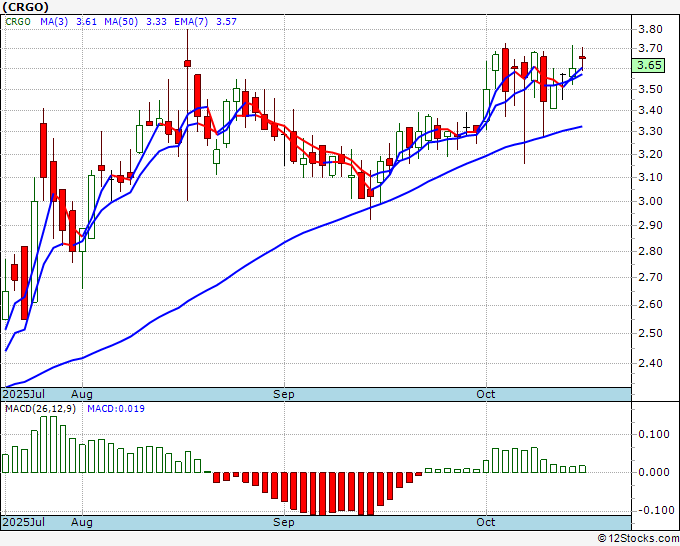This screenshot has height=546, width=680.
Task: Click the MA(50) value 3.33
Action: coord(156,22)
